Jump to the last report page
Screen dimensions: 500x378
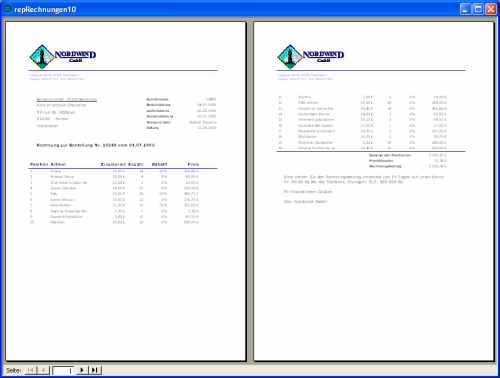click(x=95, y=370)
